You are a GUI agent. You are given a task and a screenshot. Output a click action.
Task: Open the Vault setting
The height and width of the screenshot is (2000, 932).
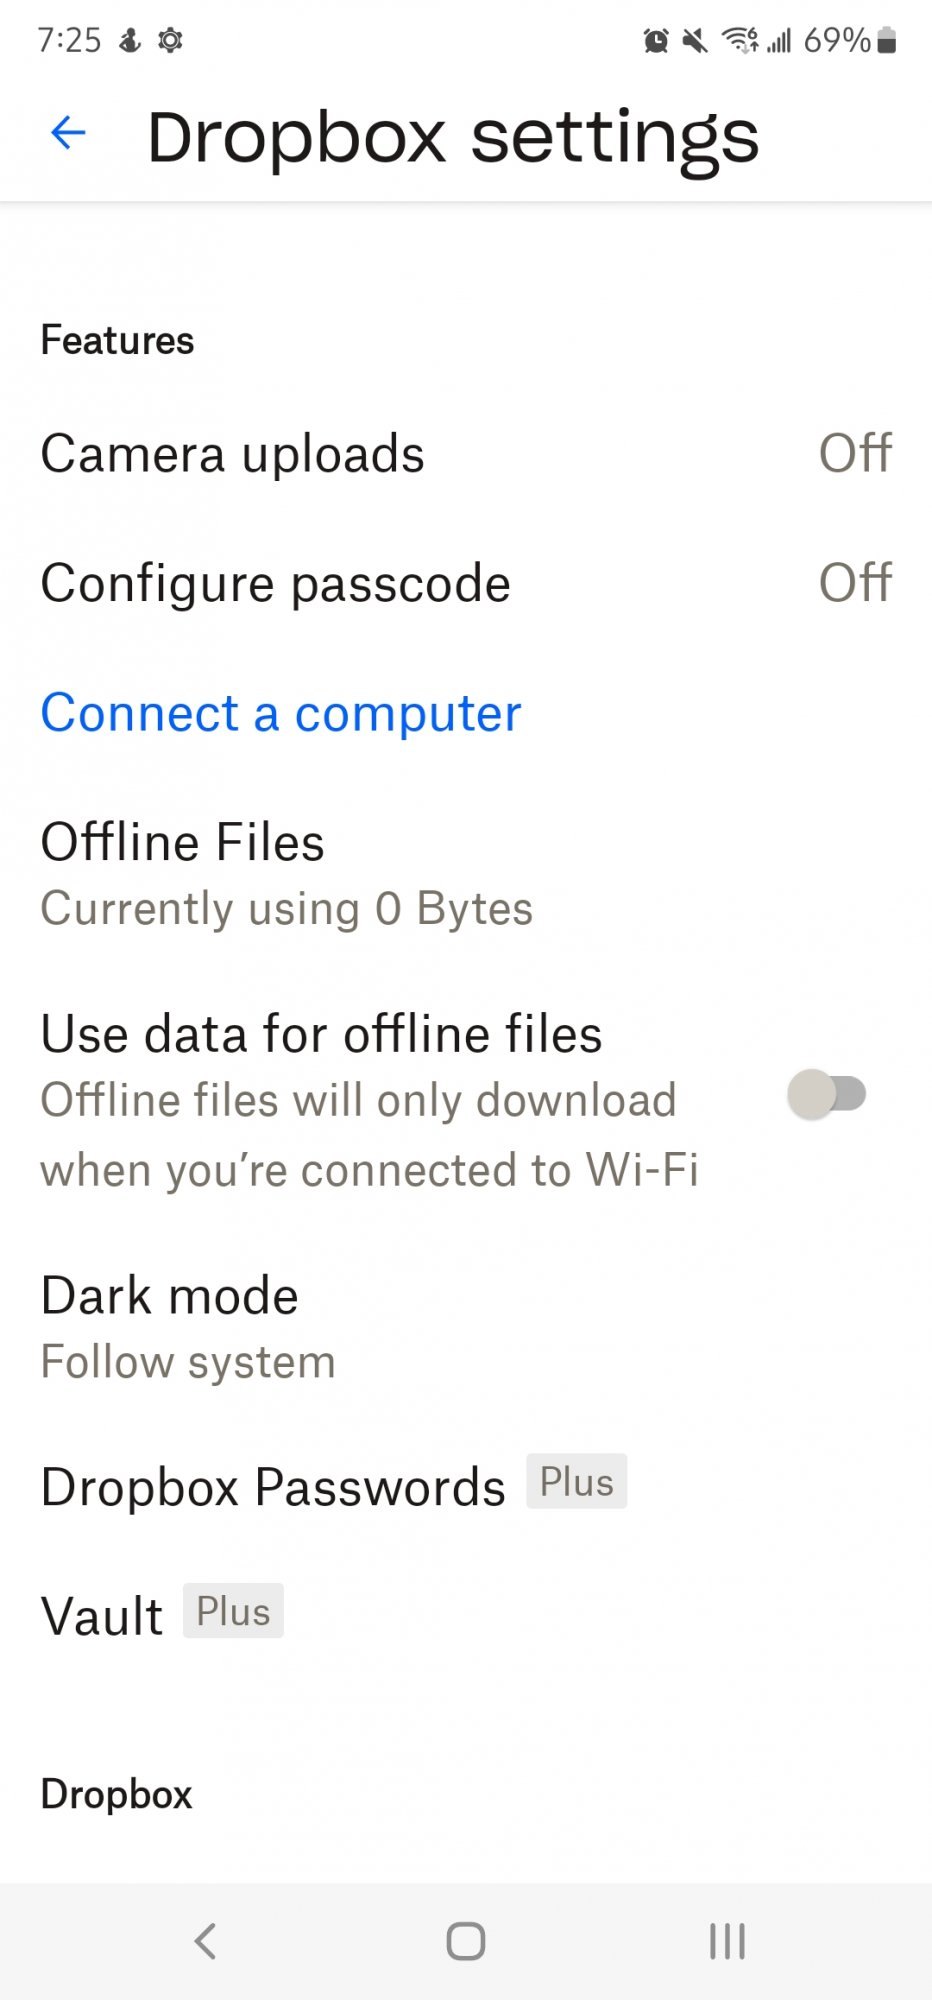pos(466,1616)
